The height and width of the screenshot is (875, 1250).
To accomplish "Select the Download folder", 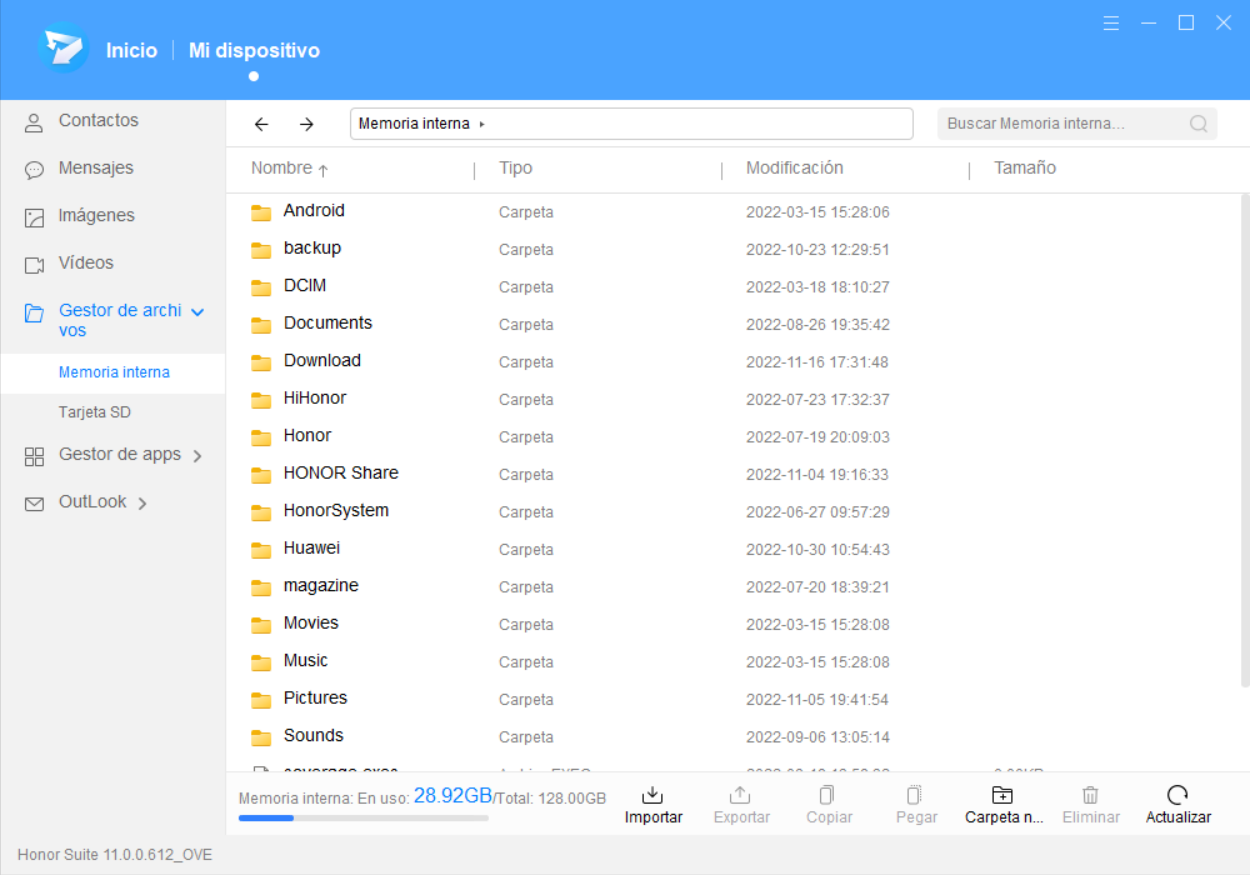I will tap(322, 361).
